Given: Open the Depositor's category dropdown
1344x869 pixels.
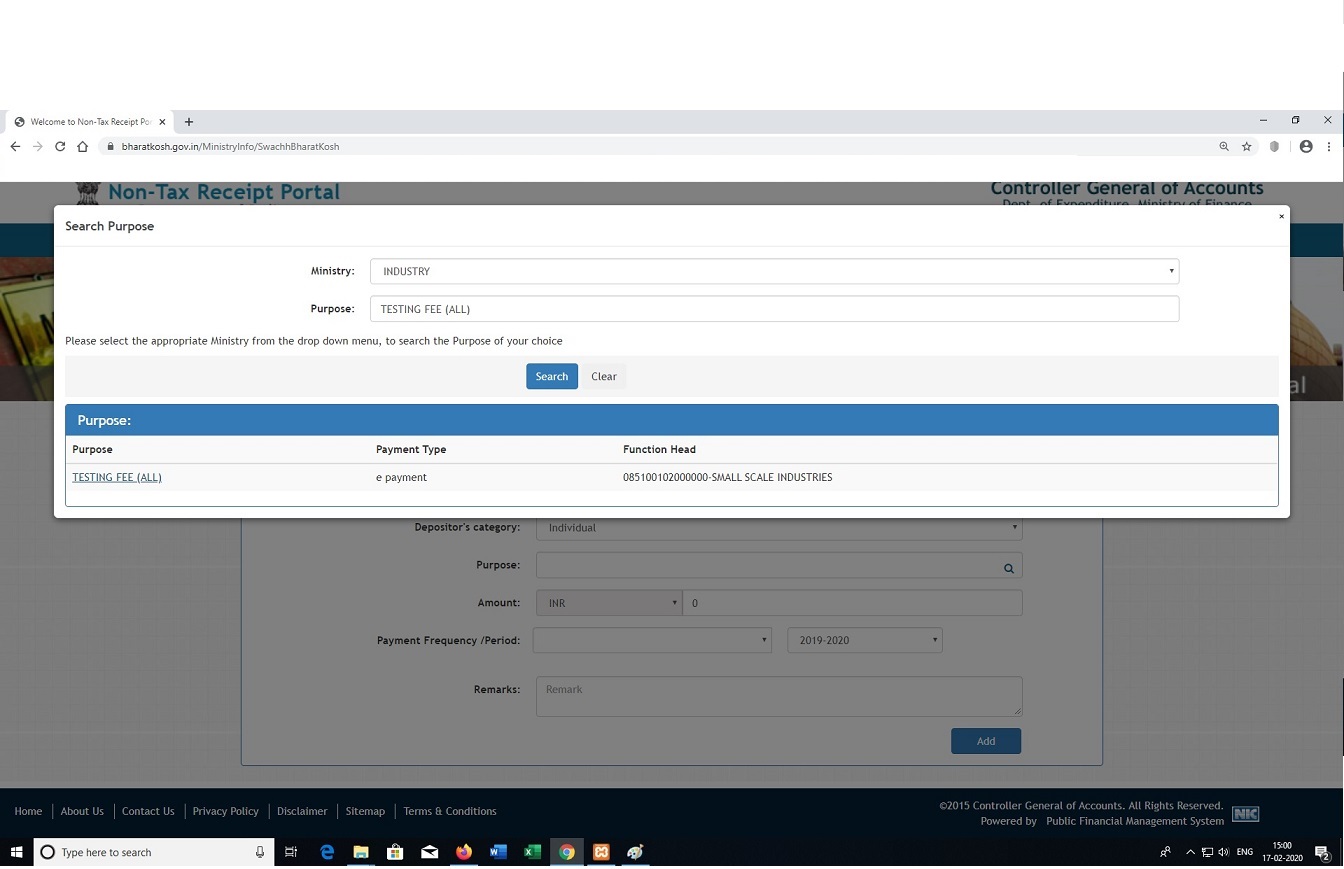Looking at the screenshot, I should point(778,527).
